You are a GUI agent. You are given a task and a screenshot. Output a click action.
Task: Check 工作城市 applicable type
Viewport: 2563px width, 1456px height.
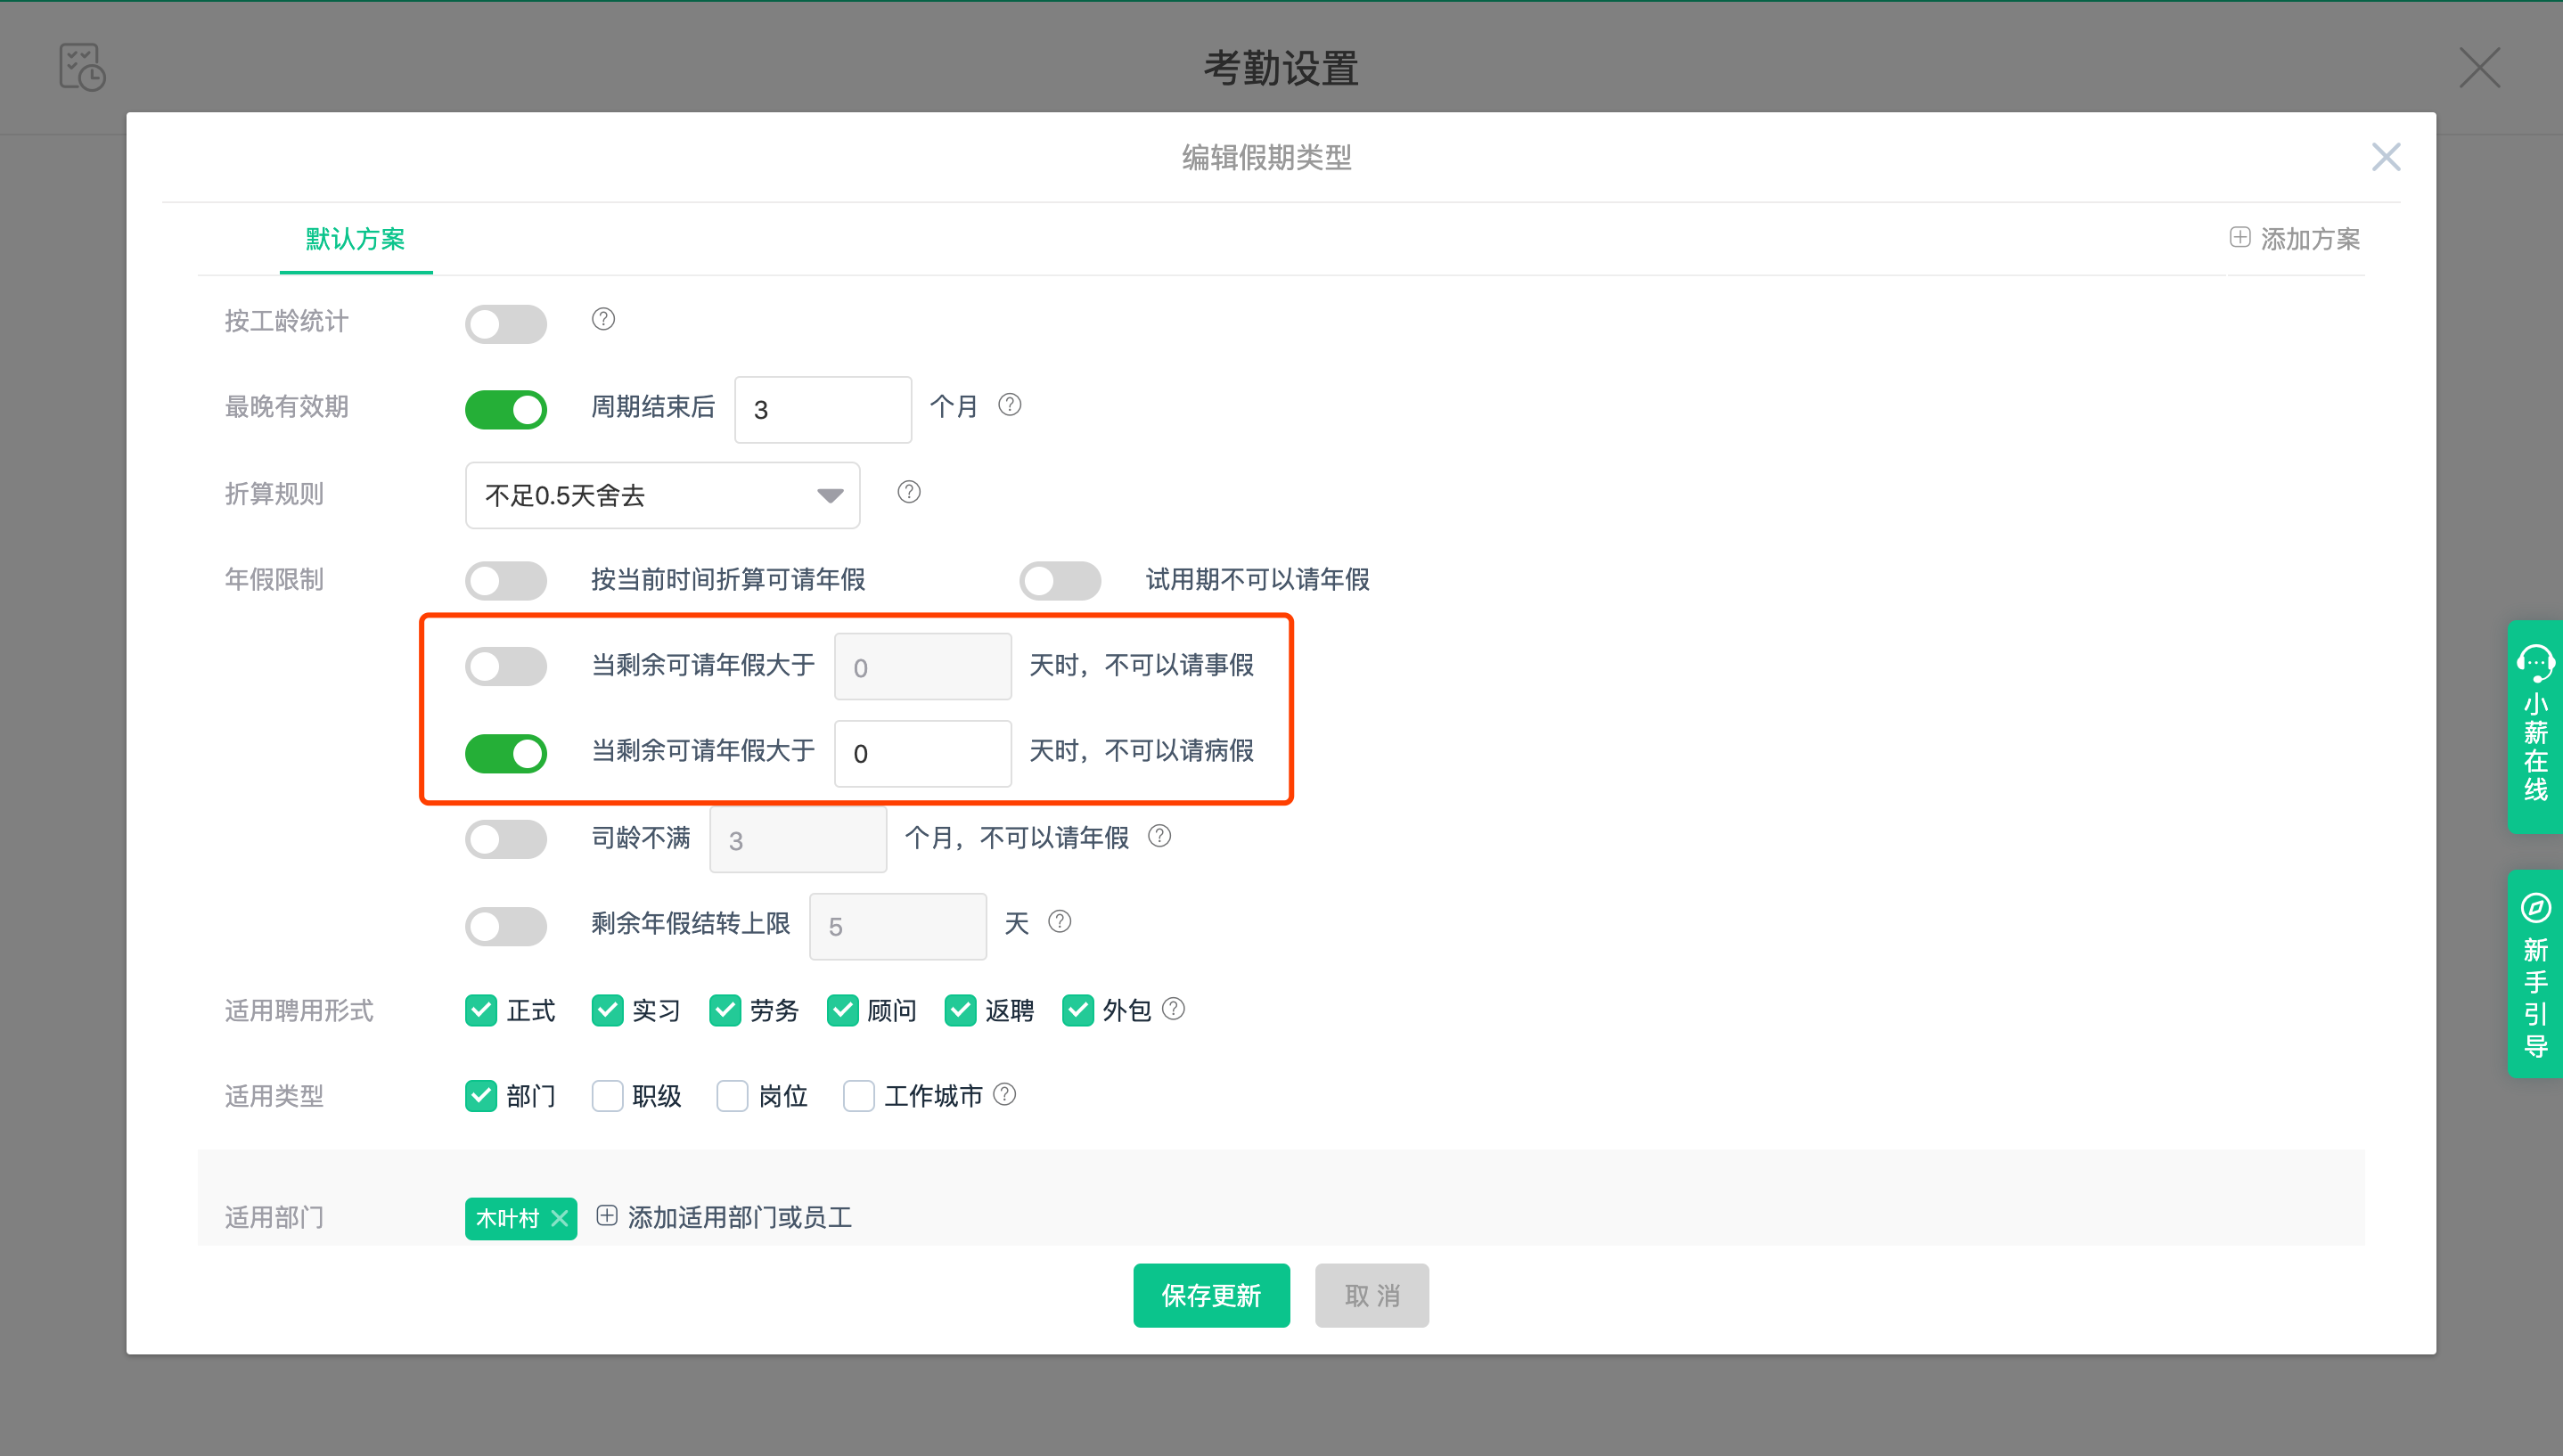point(859,1097)
